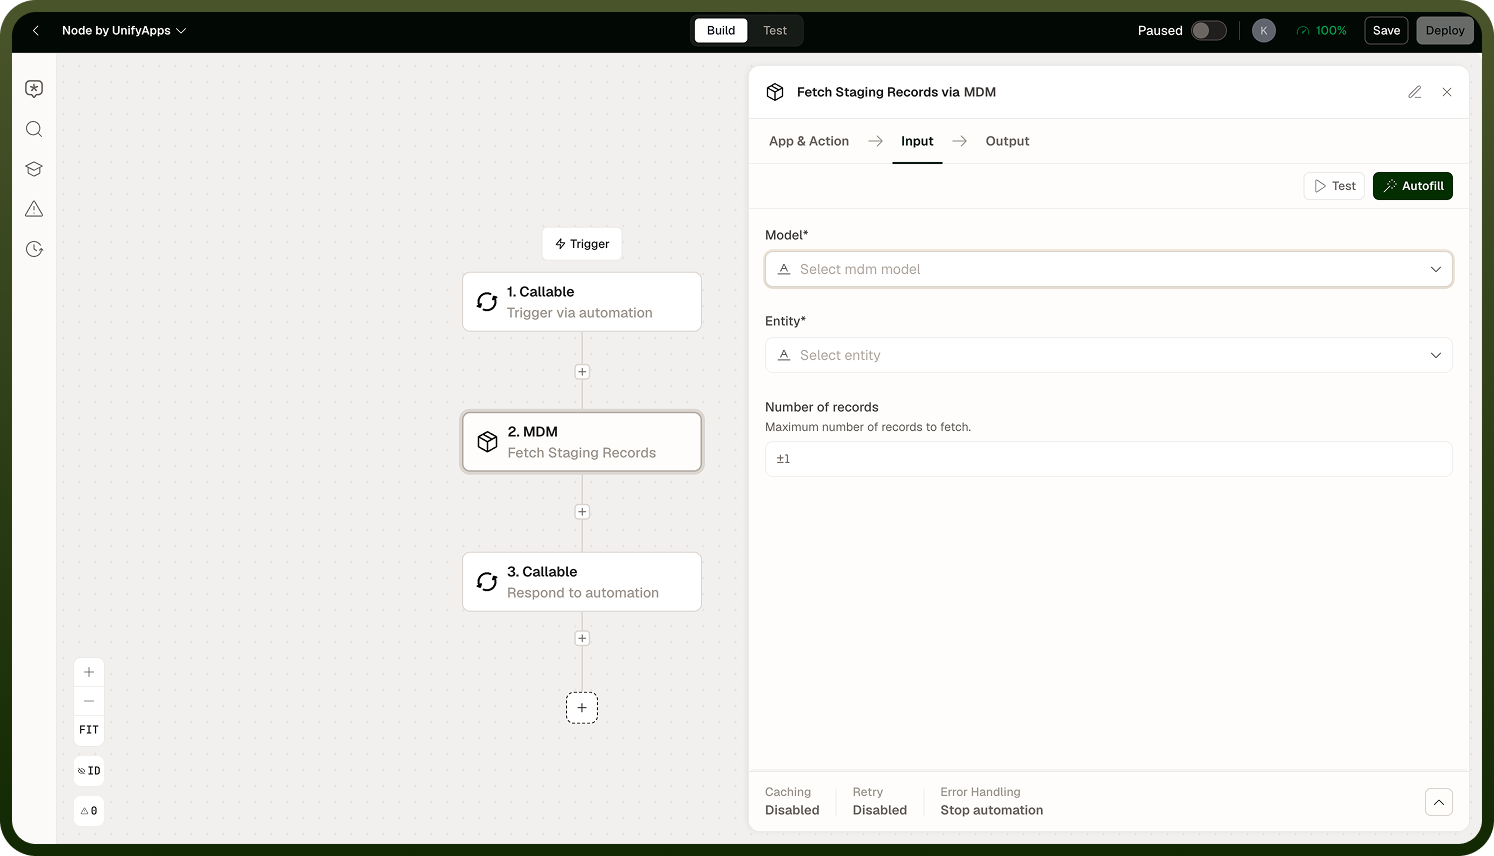Open the Select entity dropdown

(x=1108, y=355)
